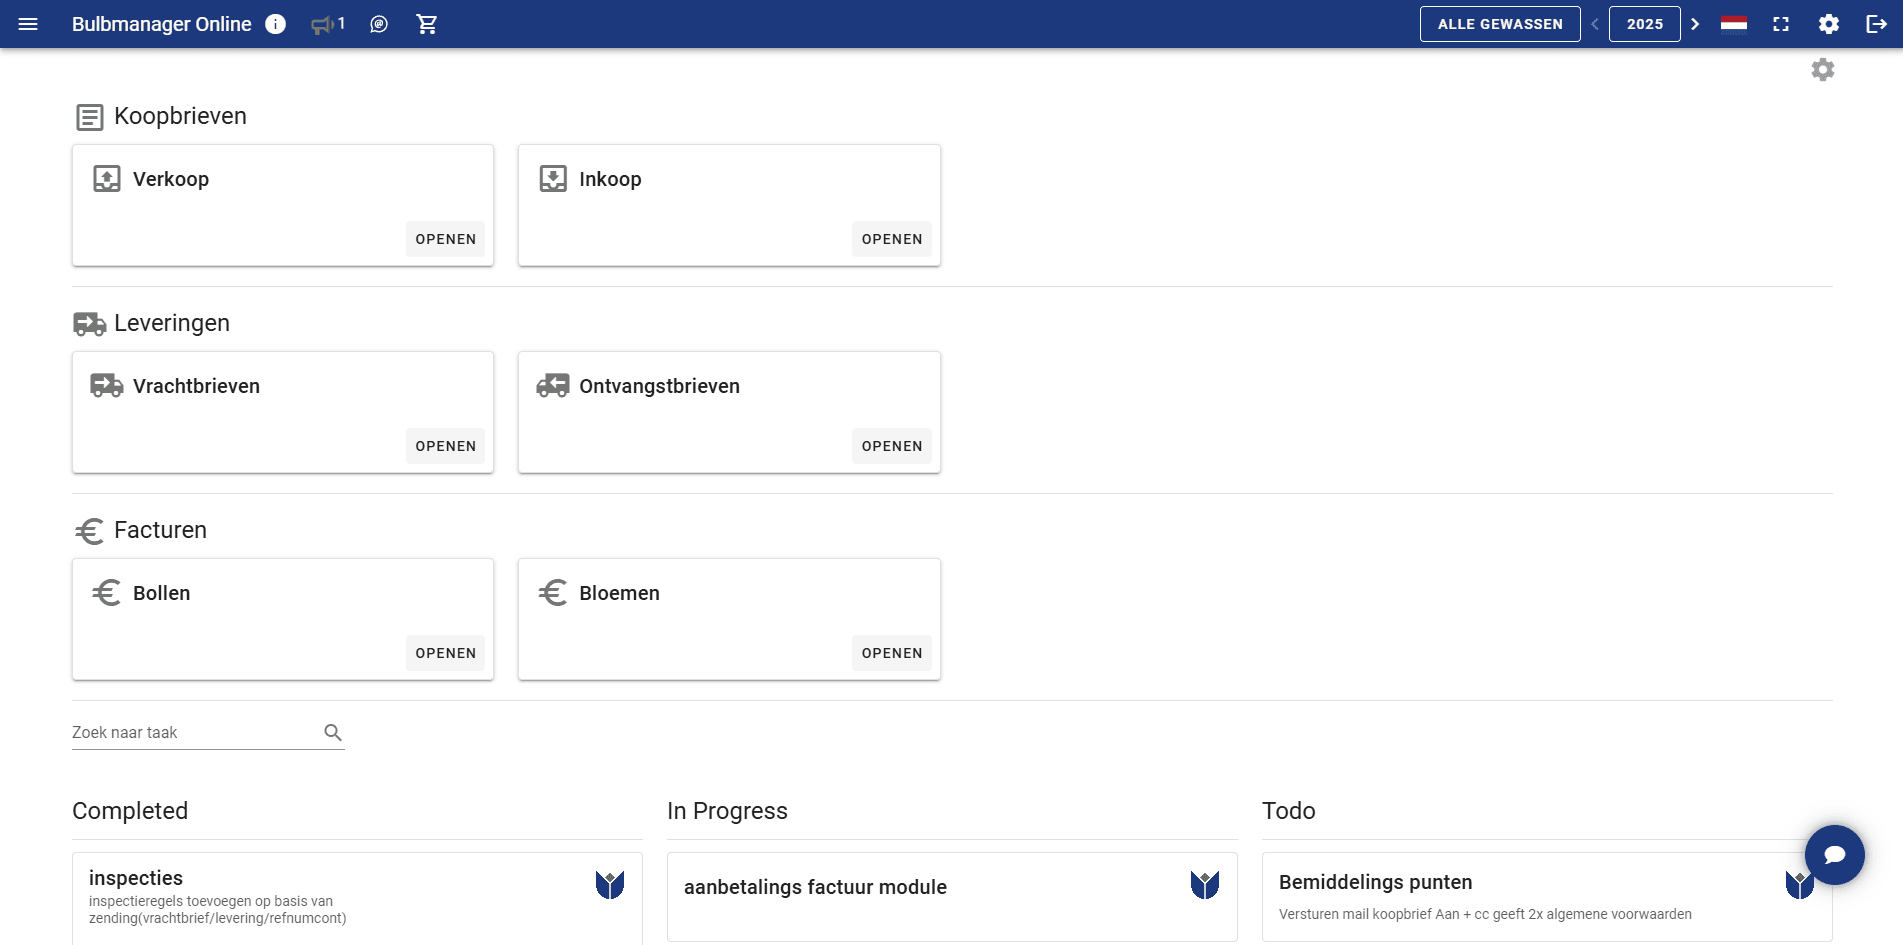Log out using the exit icon
Viewport: 1903px width, 945px height.
pos(1876,24)
